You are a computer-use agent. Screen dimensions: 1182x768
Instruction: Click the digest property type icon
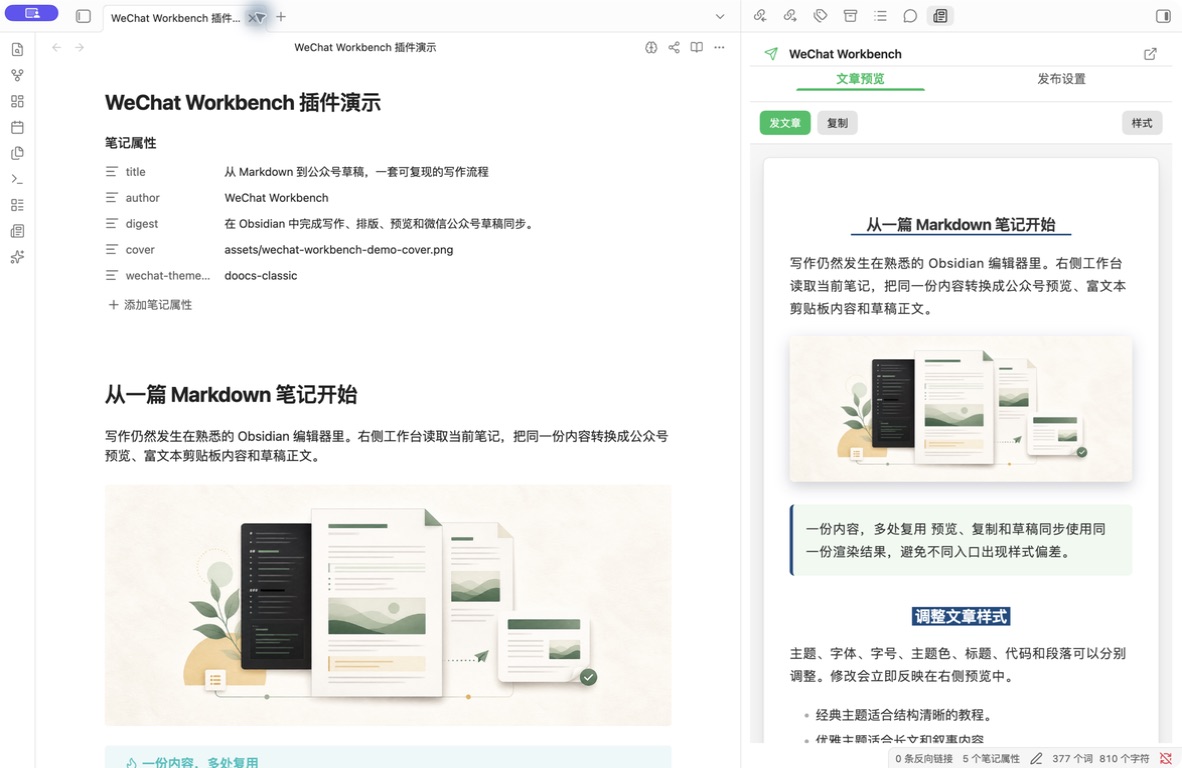pyautogui.click(x=112, y=224)
